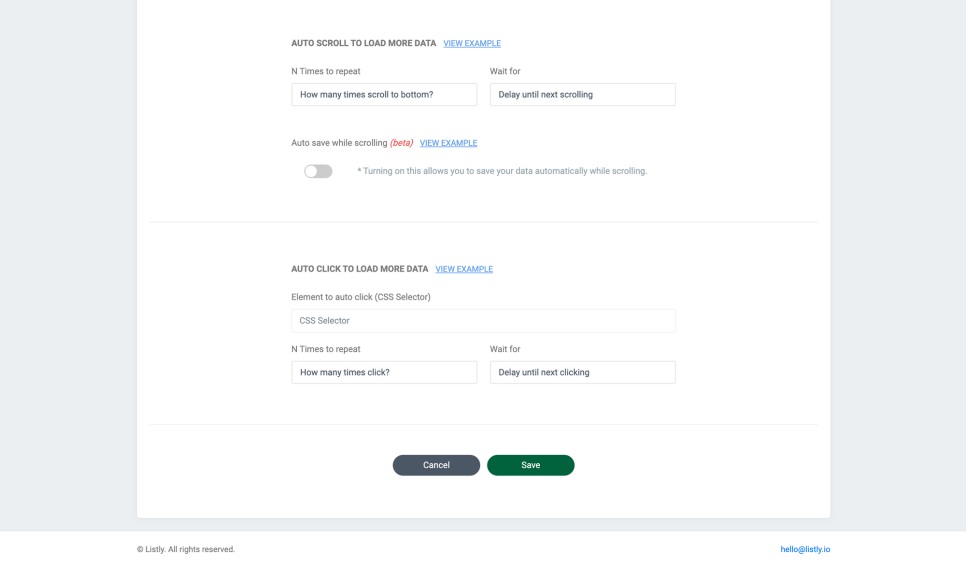
Task: Open 'Delay until next scrolling' dropdown
Action: (x=582, y=95)
